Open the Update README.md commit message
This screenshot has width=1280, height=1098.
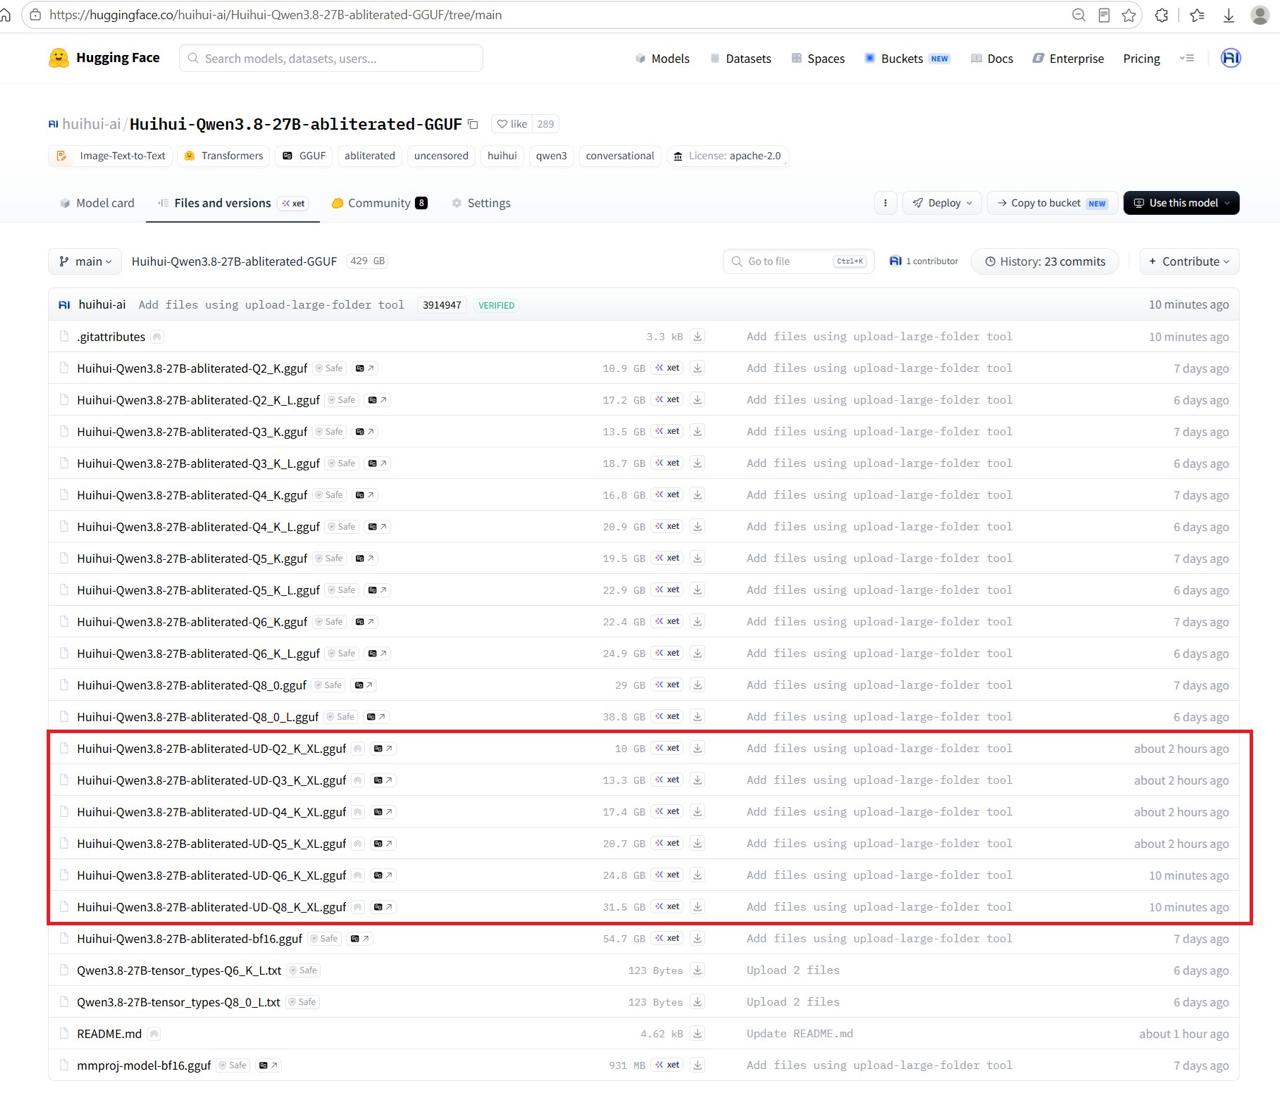799,1033
